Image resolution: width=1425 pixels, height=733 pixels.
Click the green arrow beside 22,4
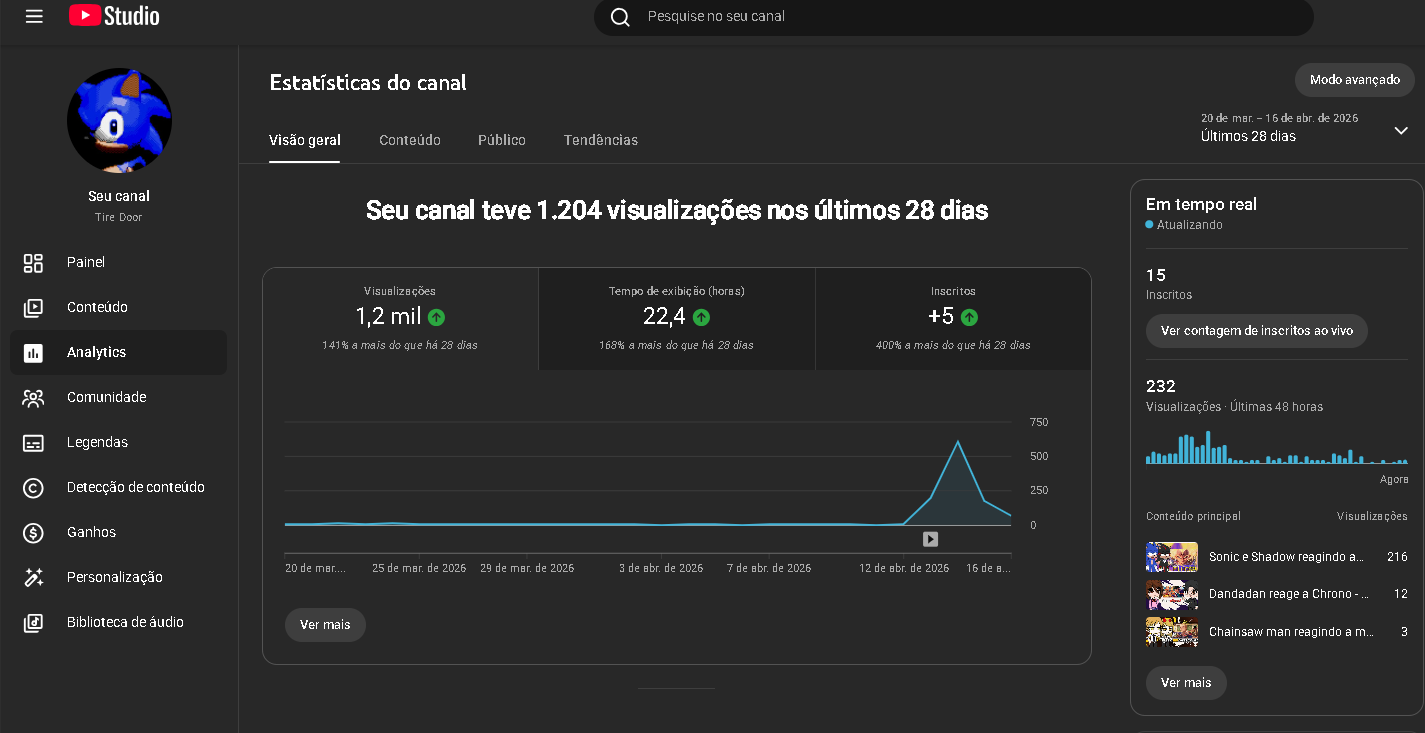(x=701, y=317)
